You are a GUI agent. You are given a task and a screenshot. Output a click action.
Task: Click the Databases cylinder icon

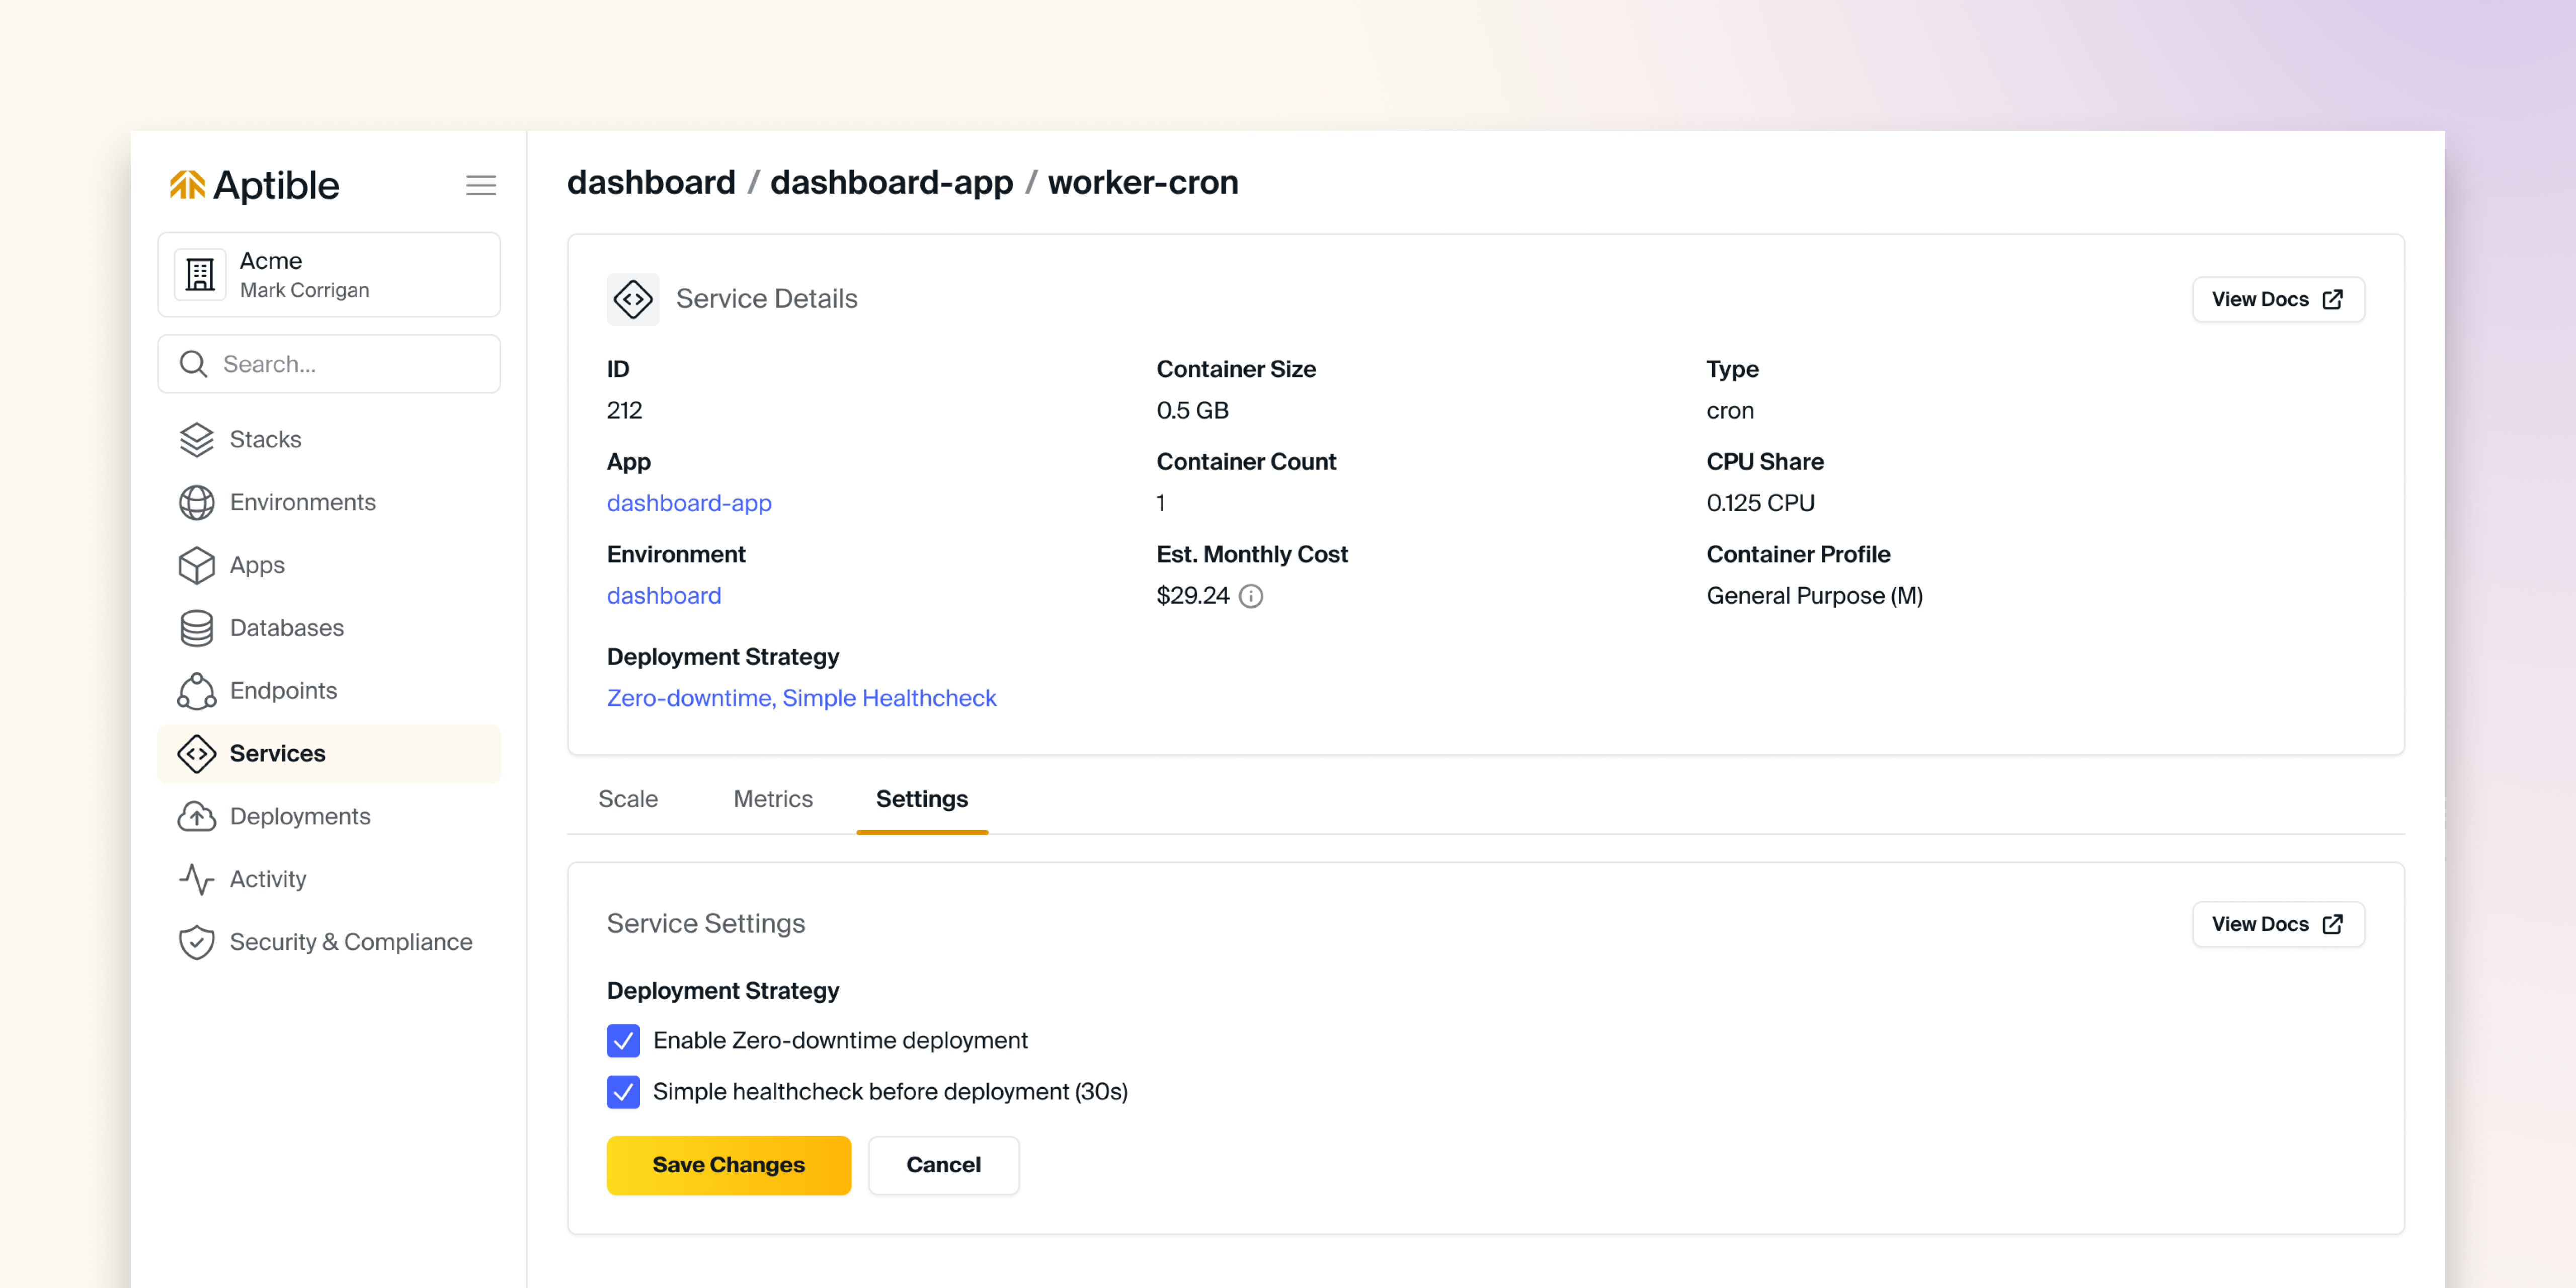click(x=196, y=628)
